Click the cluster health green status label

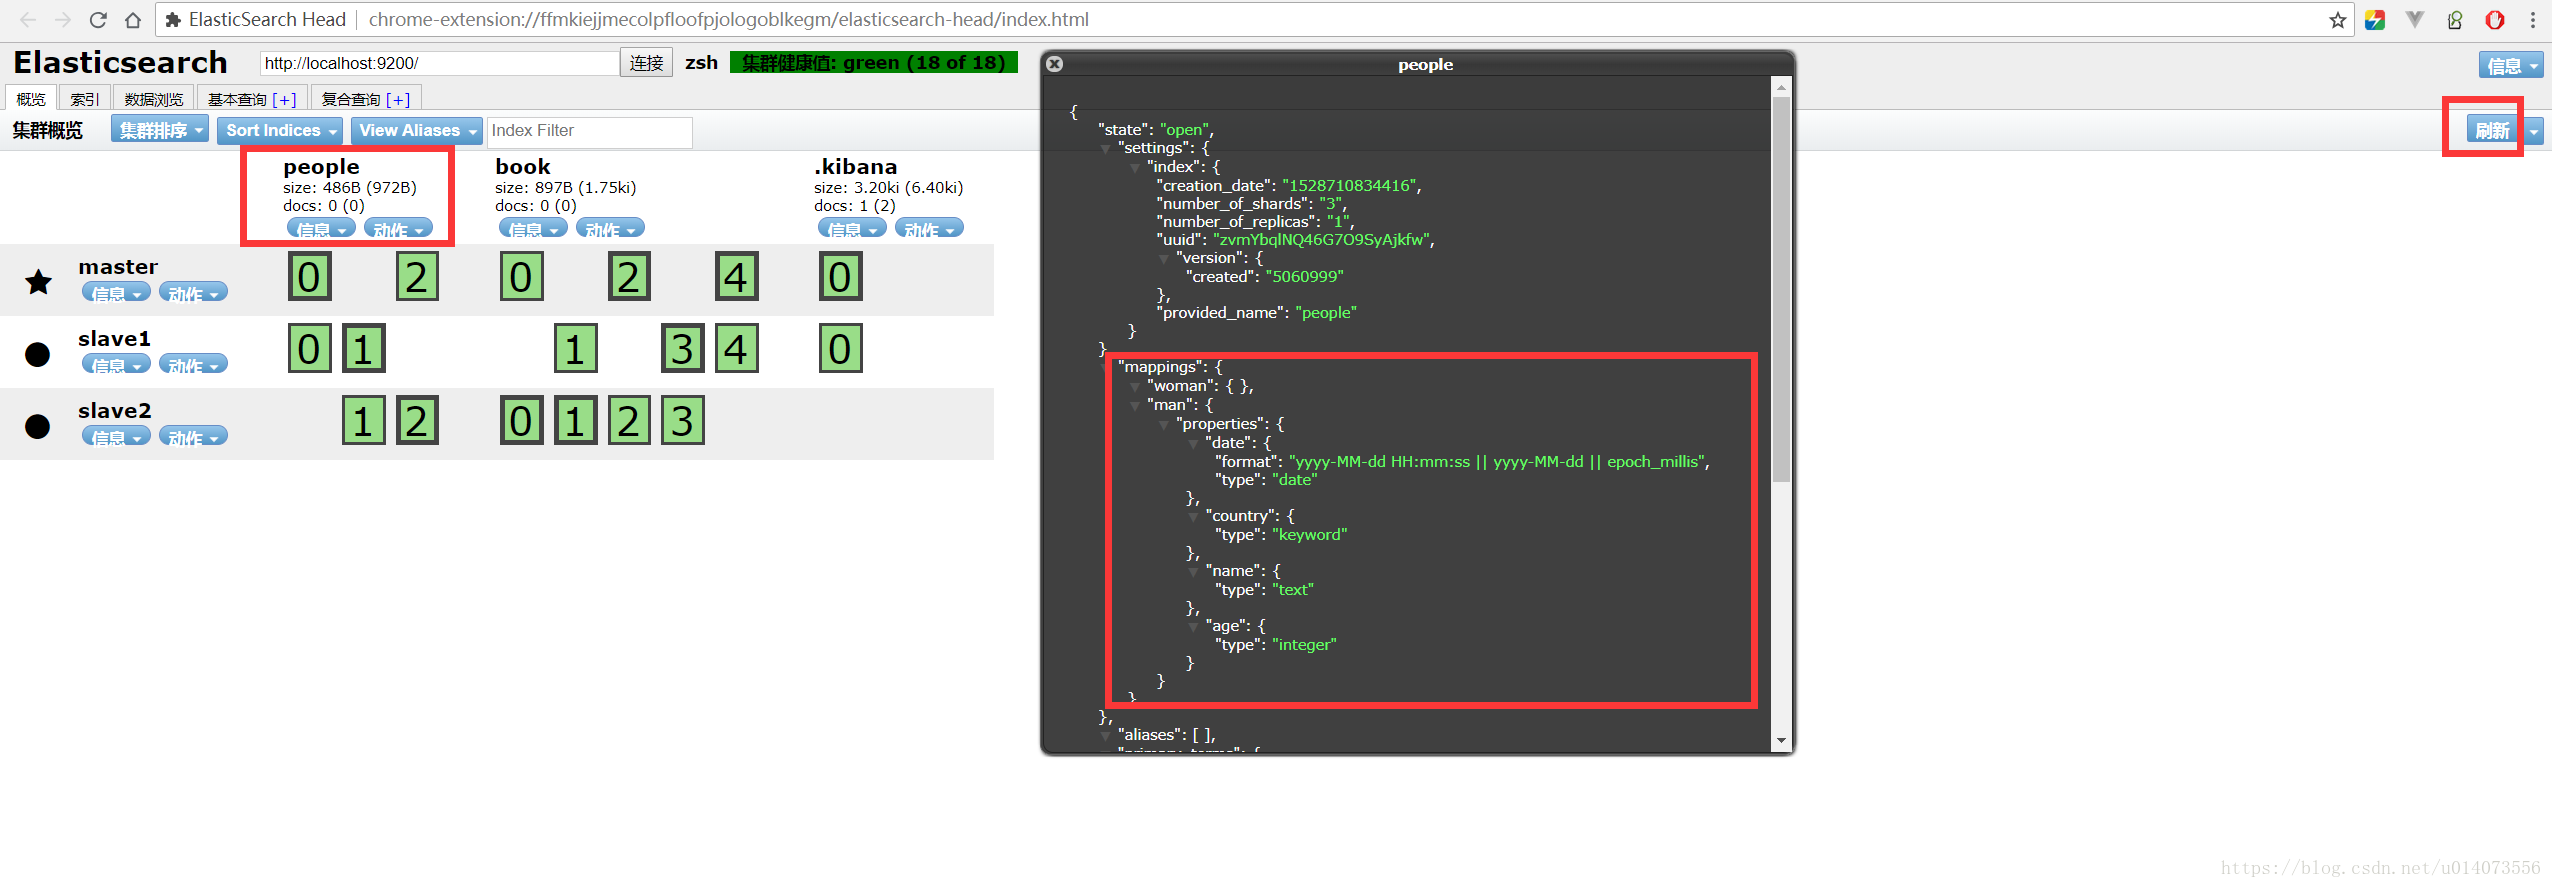tap(874, 62)
